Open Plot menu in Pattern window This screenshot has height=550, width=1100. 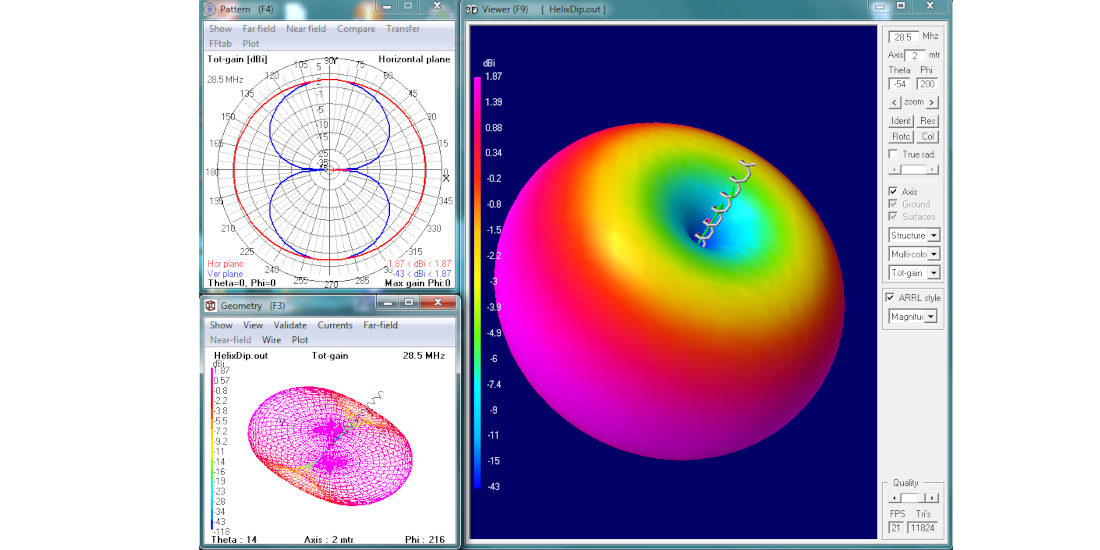click(250, 43)
